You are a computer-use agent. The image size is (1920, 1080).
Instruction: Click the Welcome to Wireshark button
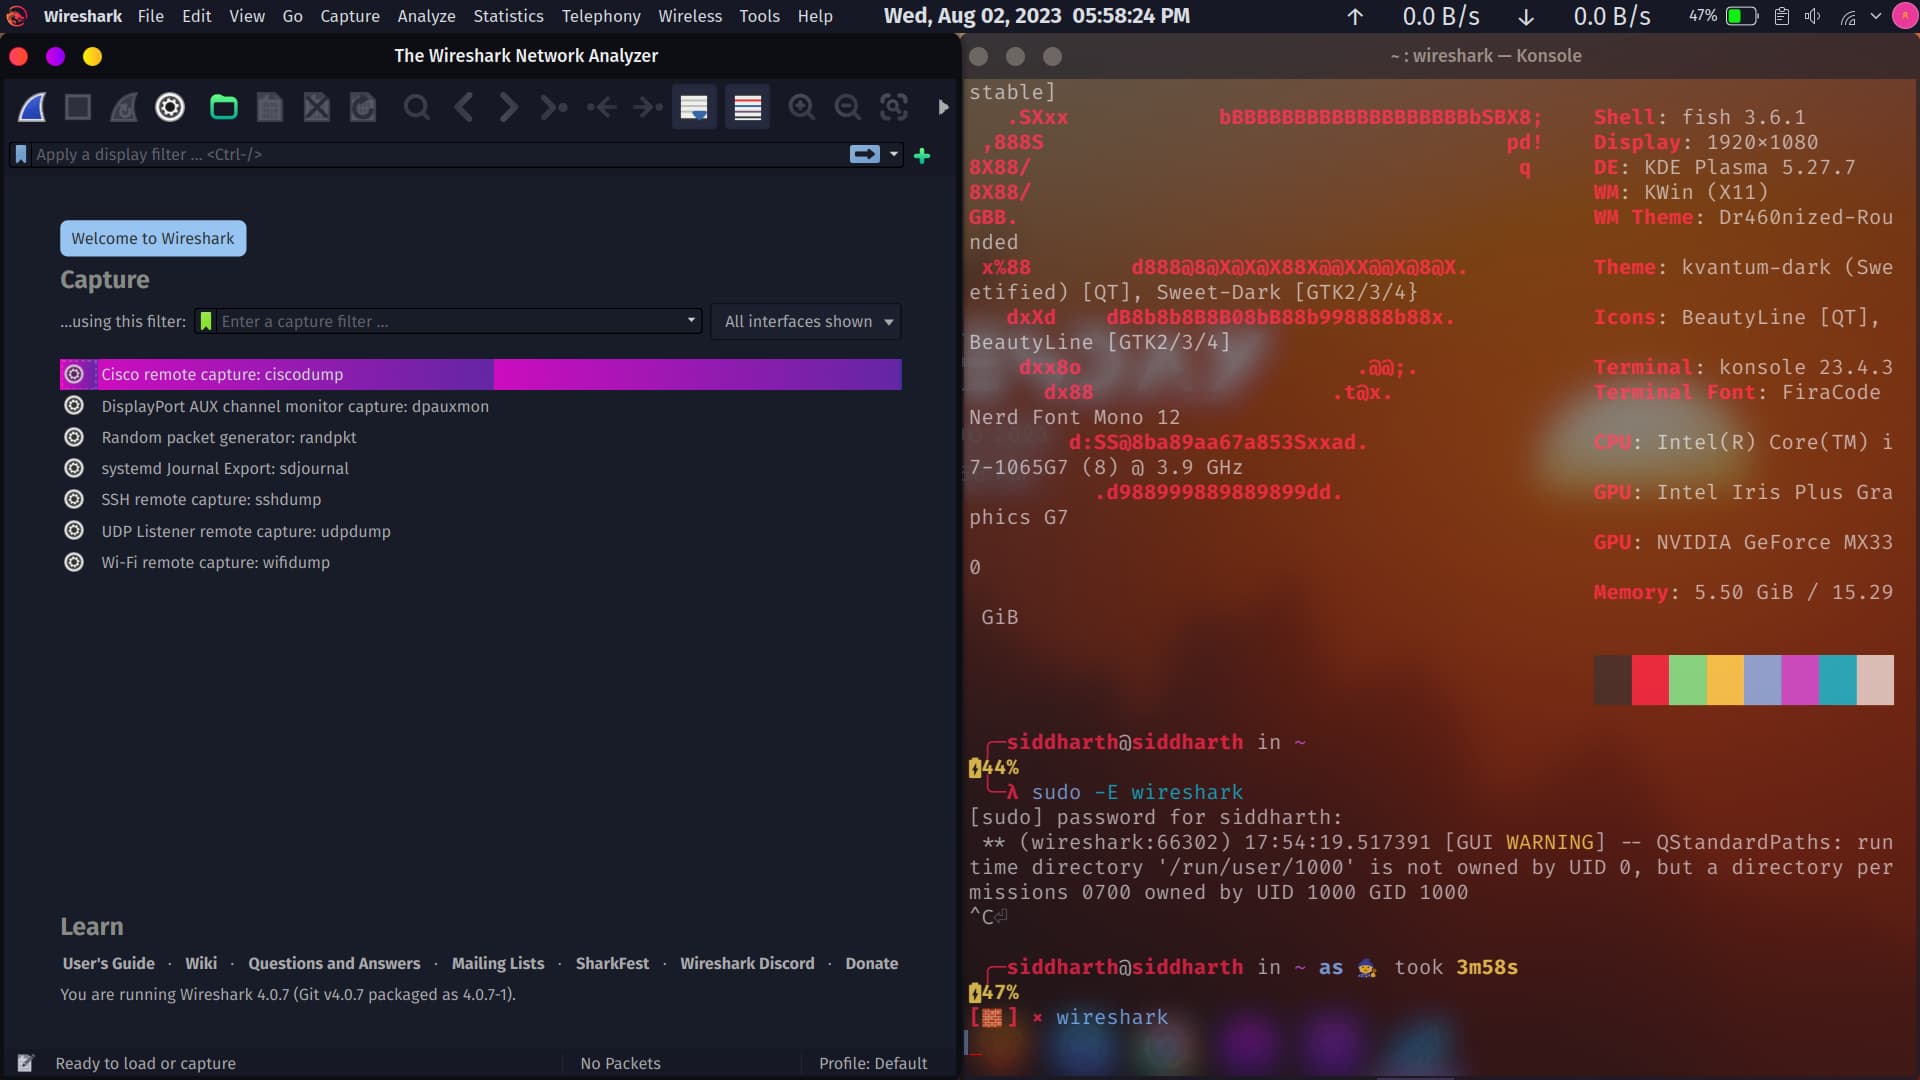tap(153, 238)
